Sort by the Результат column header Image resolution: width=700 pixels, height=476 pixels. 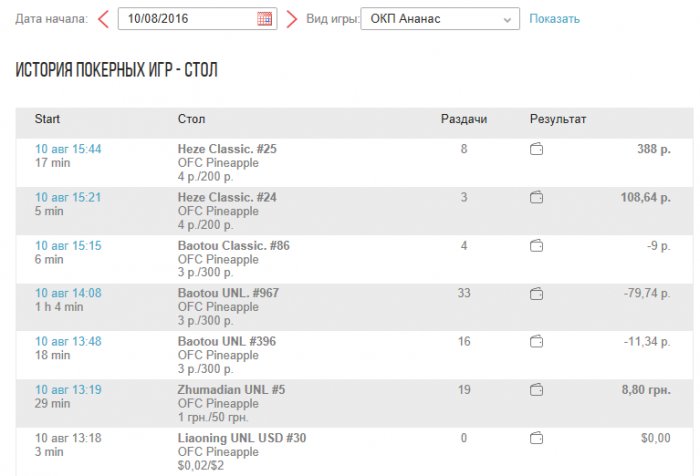click(x=558, y=119)
